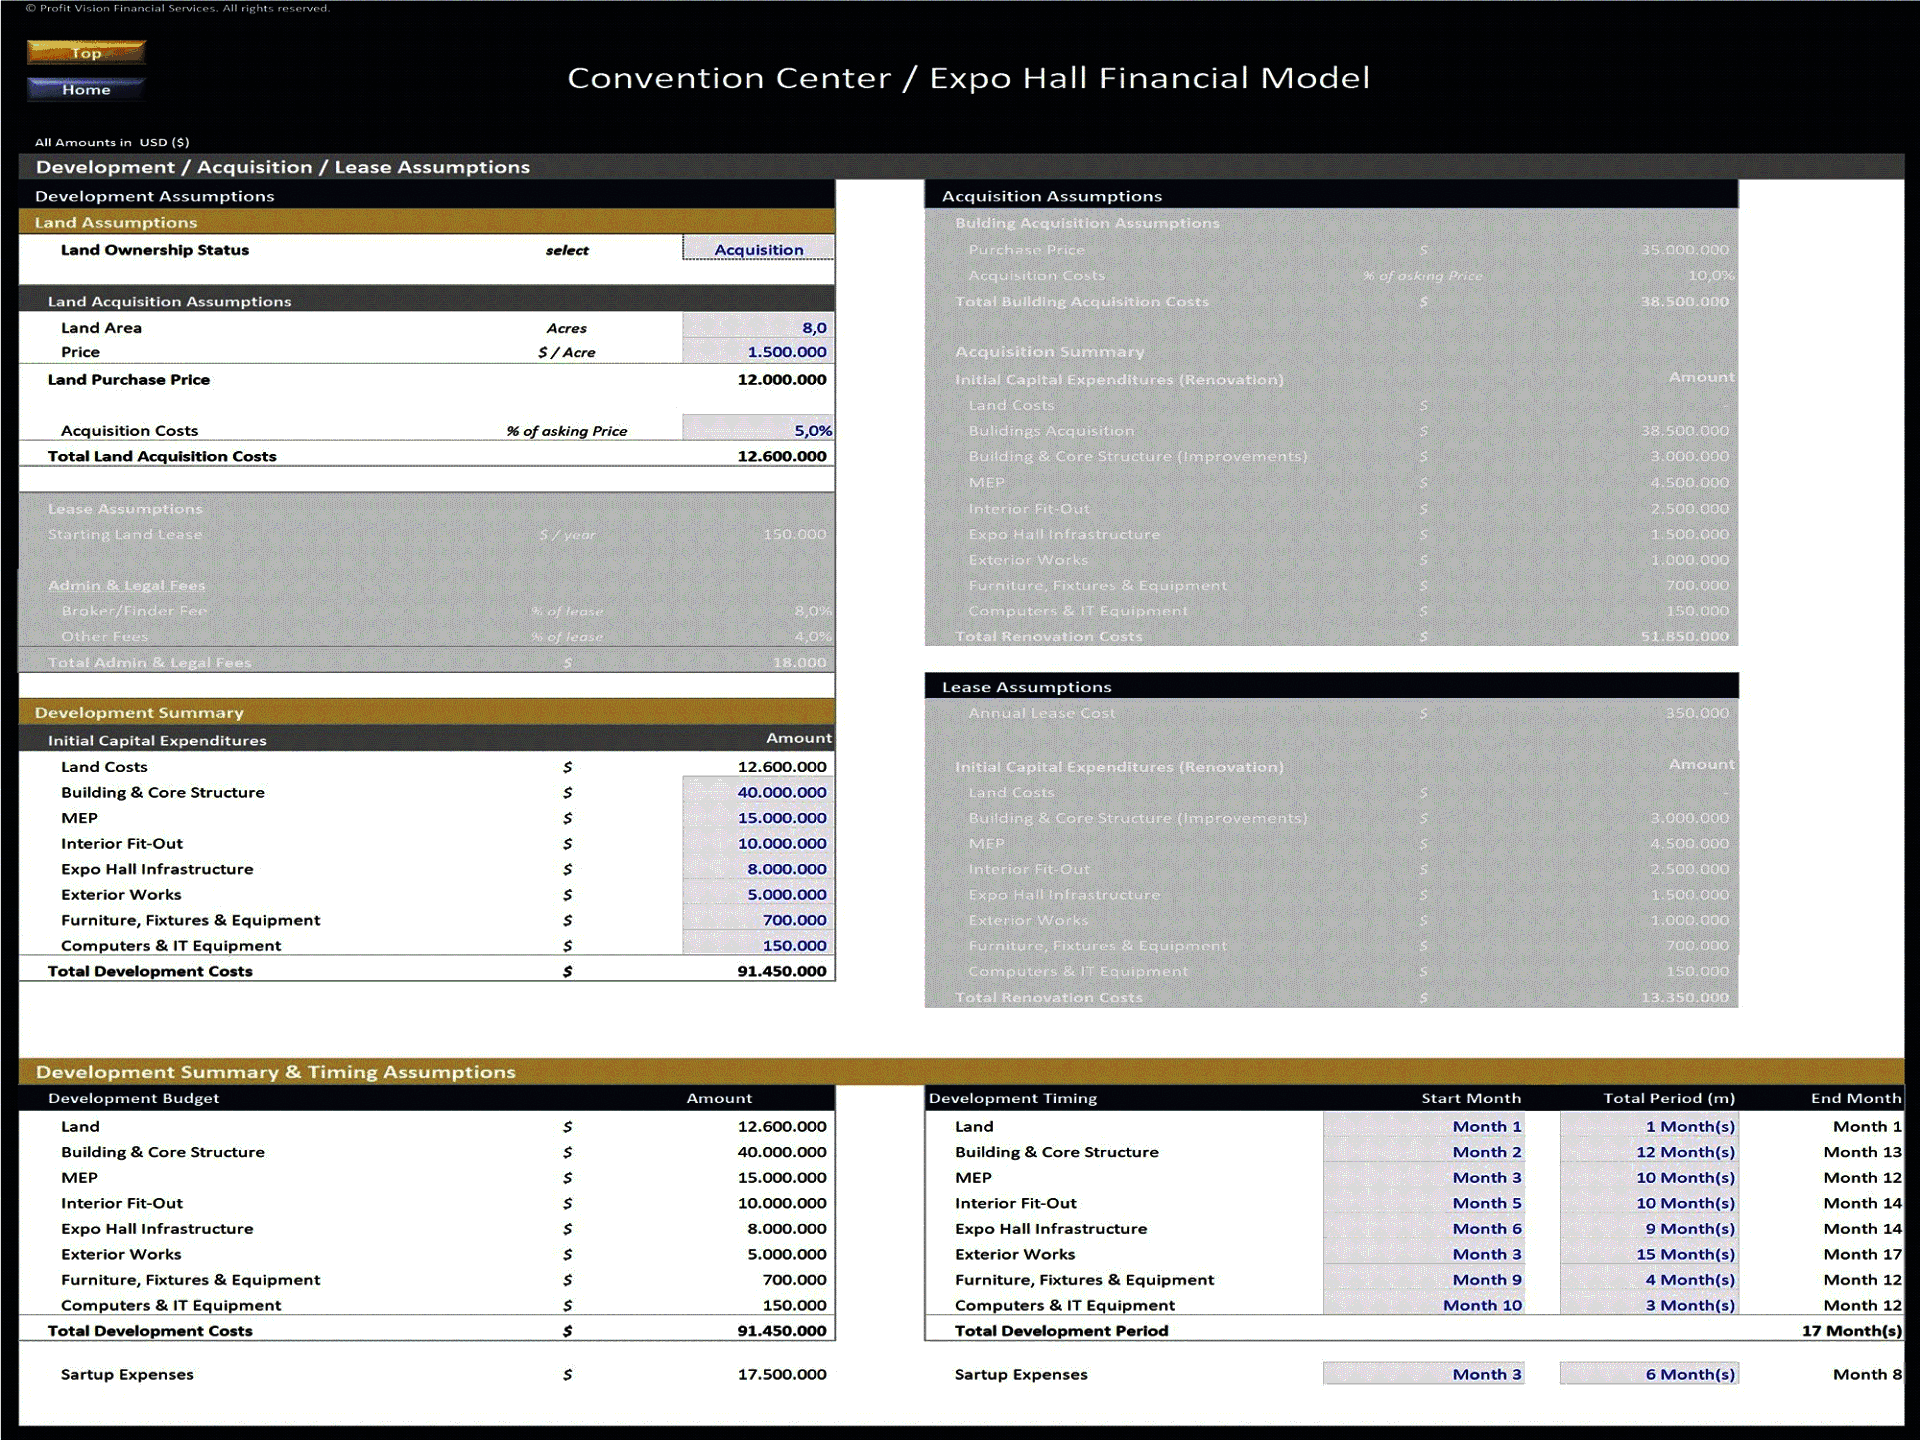Open the Land Ownership Status dropdown
This screenshot has height=1440, width=1920.
pos(758,249)
